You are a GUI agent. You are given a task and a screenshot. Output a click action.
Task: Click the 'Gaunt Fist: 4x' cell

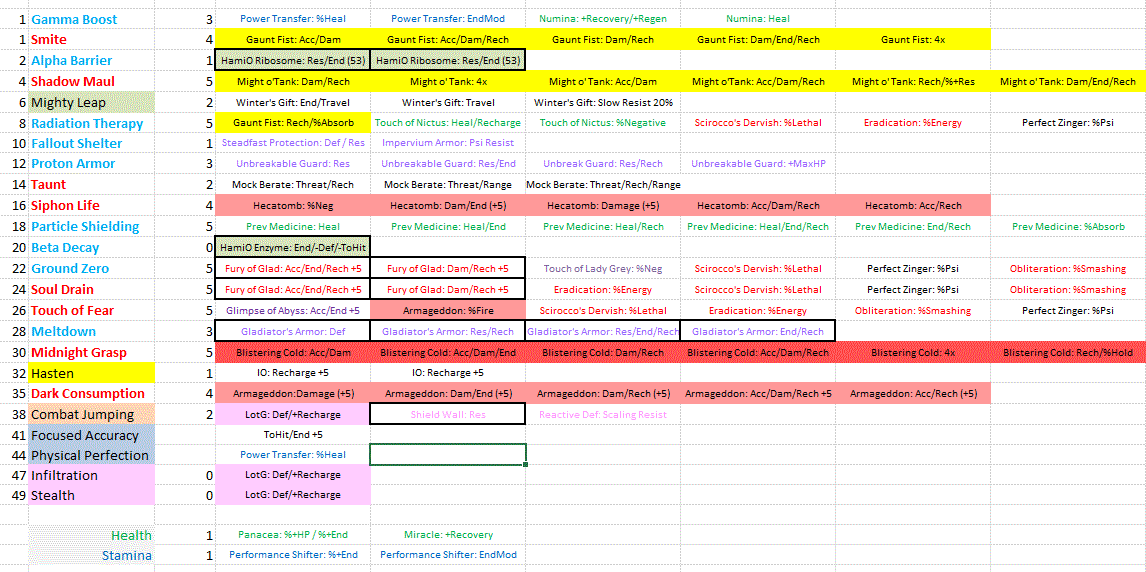(912, 40)
